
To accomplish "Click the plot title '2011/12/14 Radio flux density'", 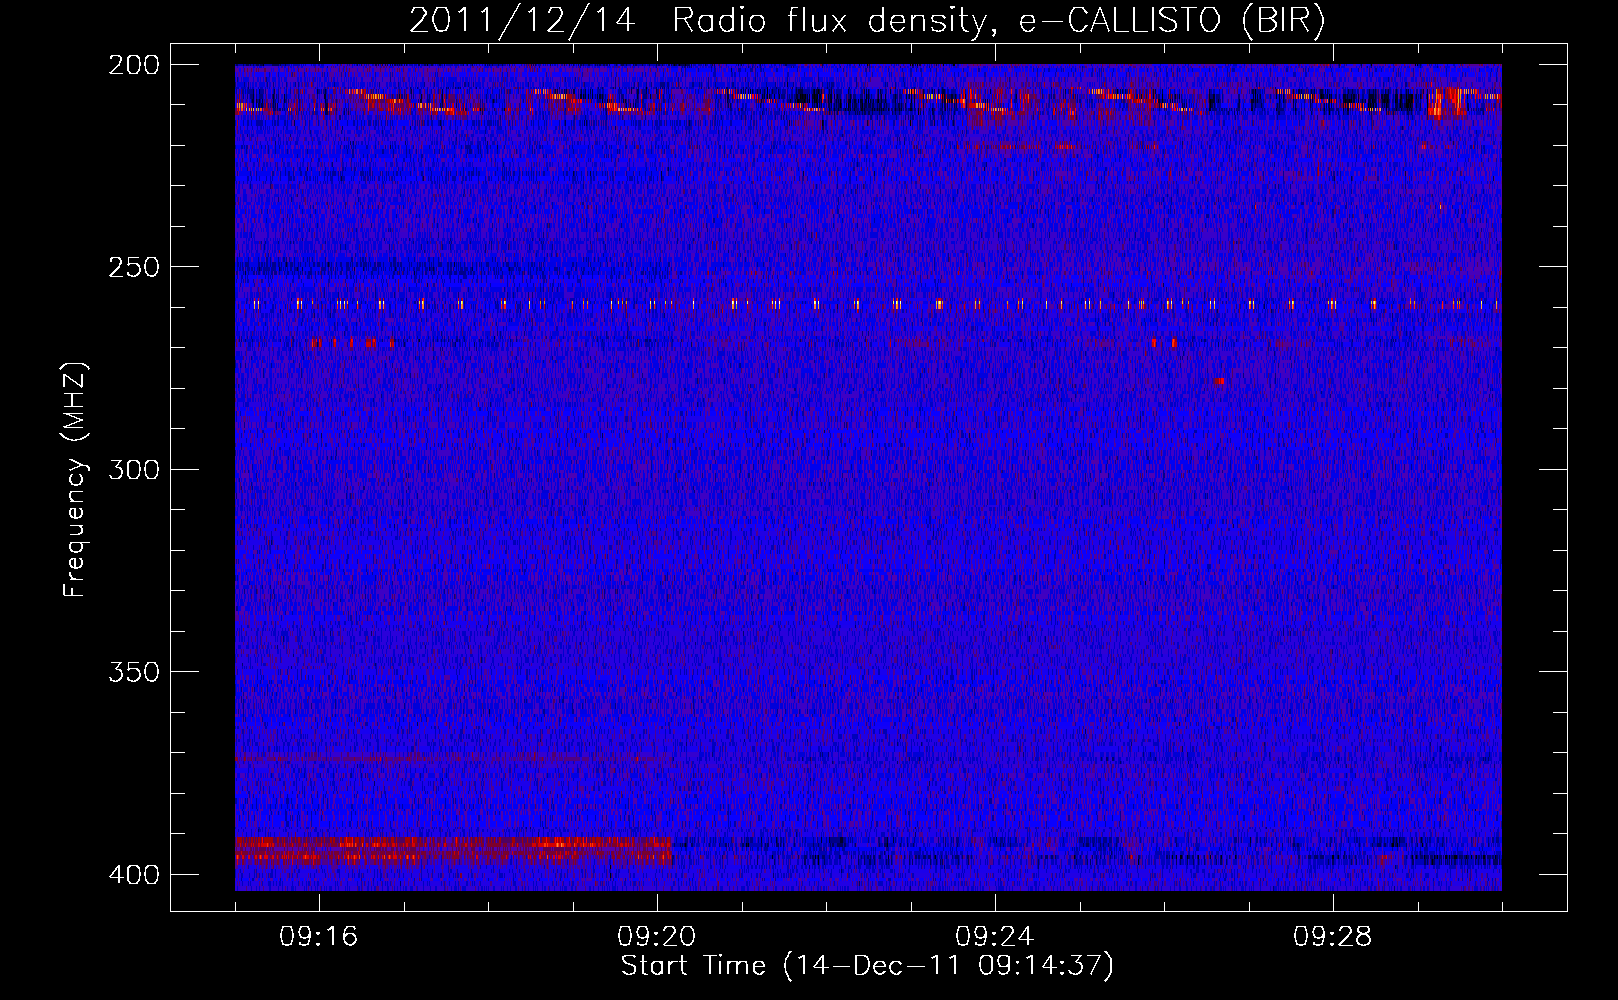I will tap(867, 21).
